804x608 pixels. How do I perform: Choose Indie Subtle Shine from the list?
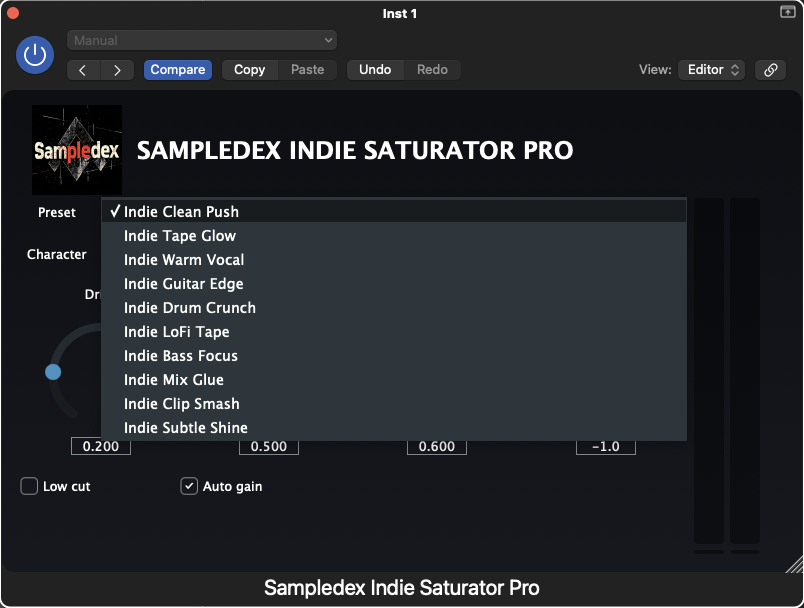[185, 427]
